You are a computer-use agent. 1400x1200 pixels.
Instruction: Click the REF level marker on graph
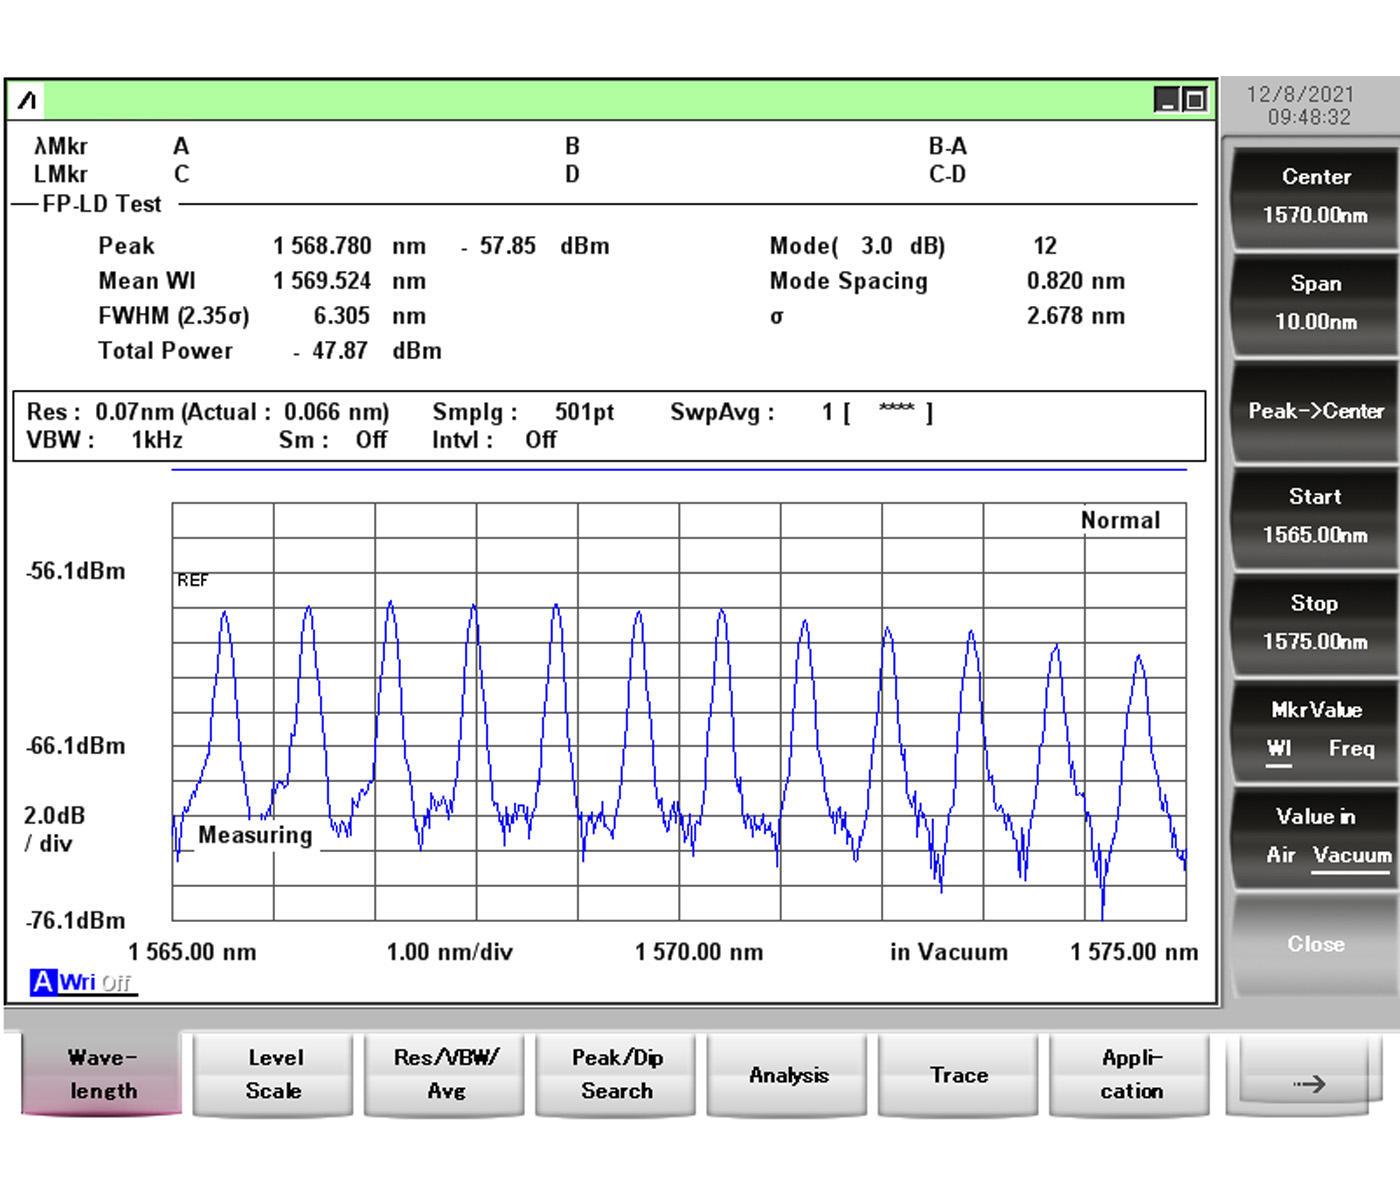coord(192,581)
